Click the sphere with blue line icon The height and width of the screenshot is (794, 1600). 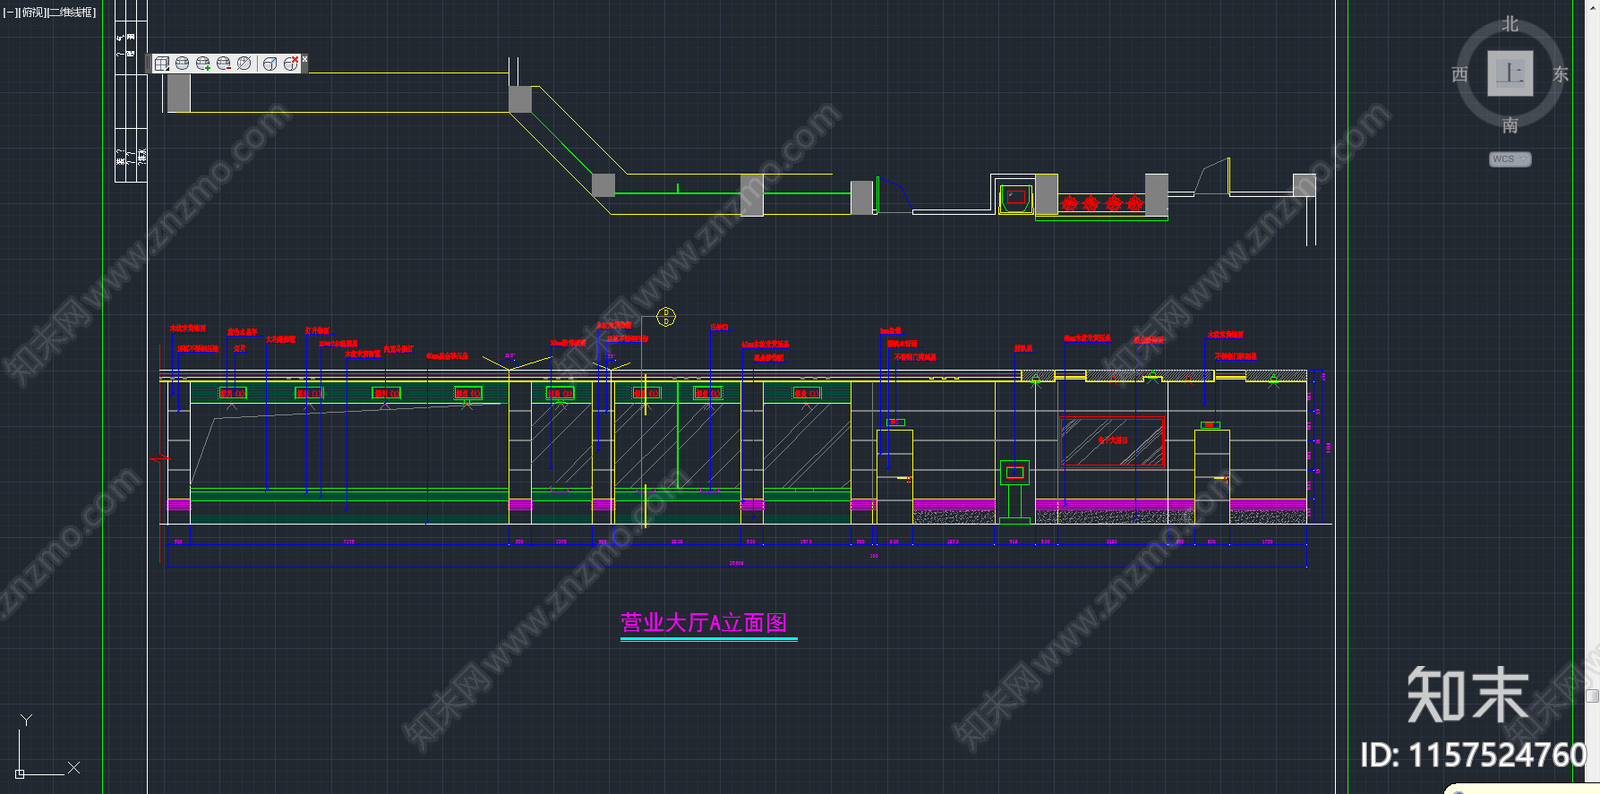269,63
